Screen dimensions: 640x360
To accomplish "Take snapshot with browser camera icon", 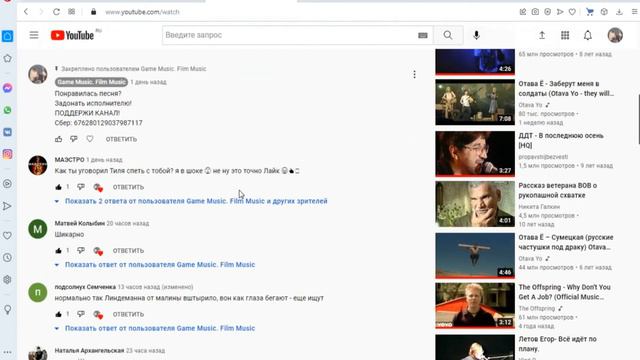I will point(535,12).
